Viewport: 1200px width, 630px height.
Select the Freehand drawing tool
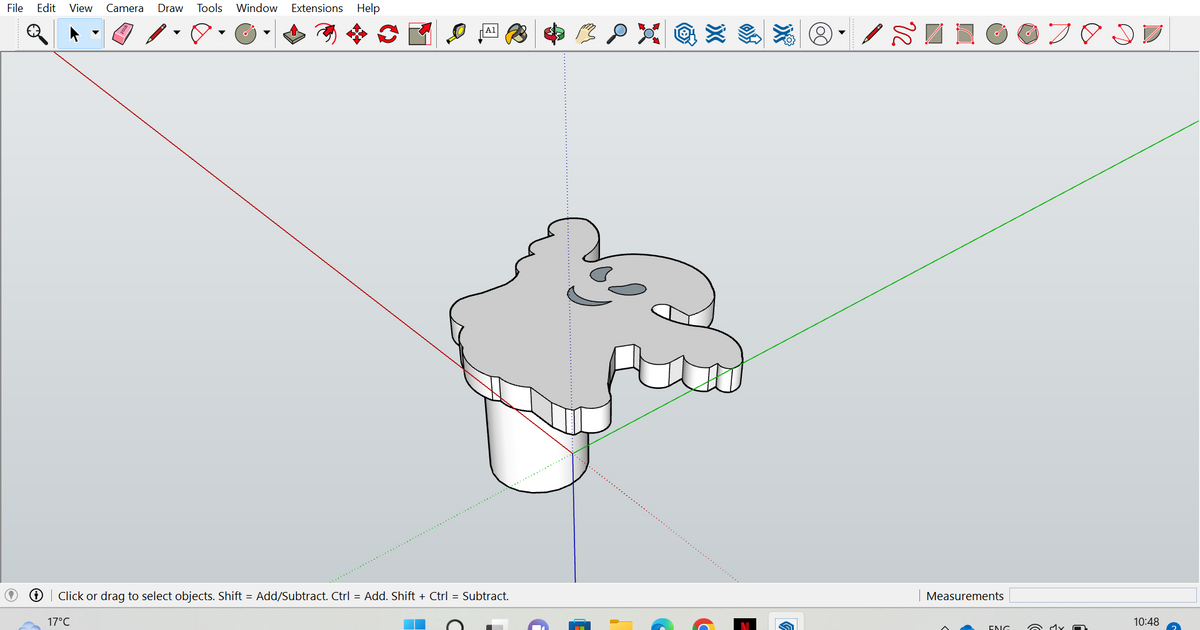pos(903,34)
